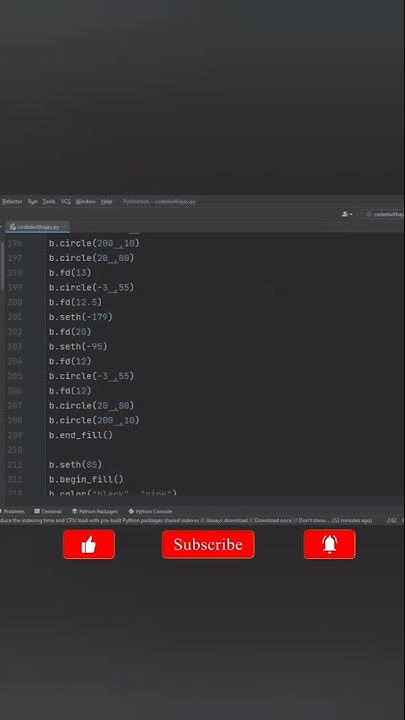Click the code line b.begin_fill()

[86, 479]
